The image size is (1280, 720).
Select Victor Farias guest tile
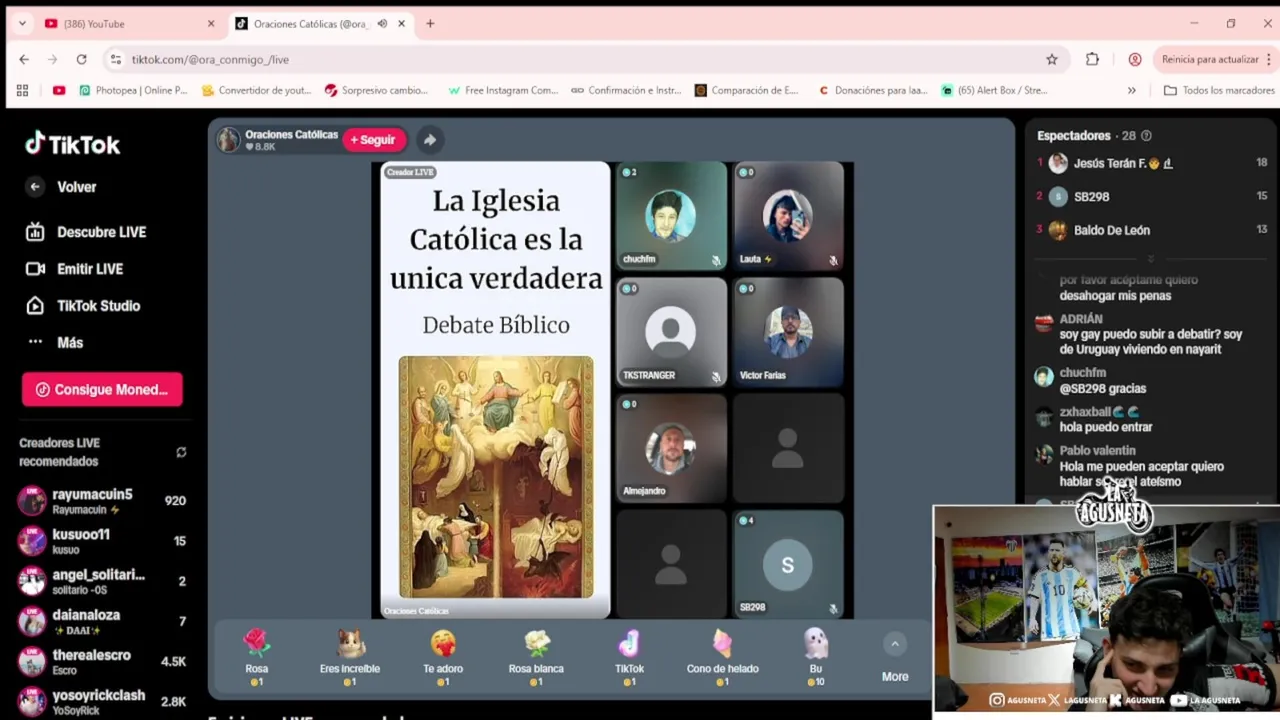coord(788,332)
